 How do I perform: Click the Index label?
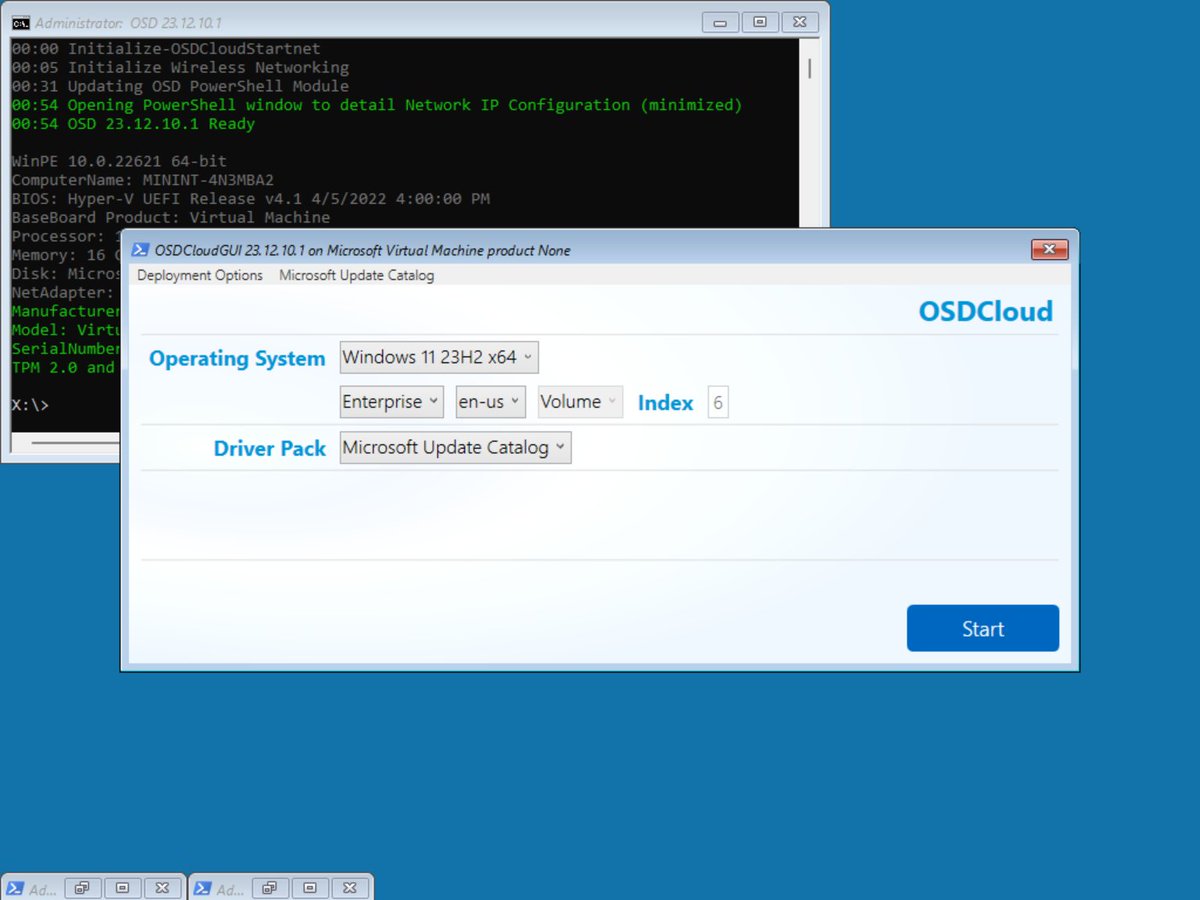(x=666, y=403)
